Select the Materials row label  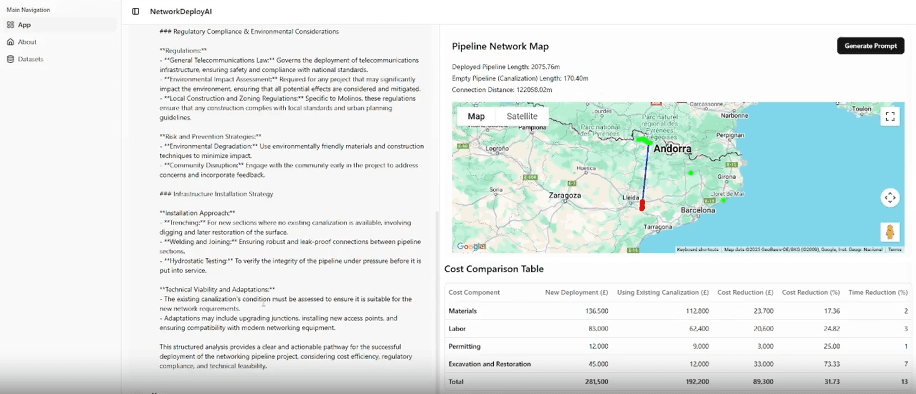pyautogui.click(x=462, y=311)
